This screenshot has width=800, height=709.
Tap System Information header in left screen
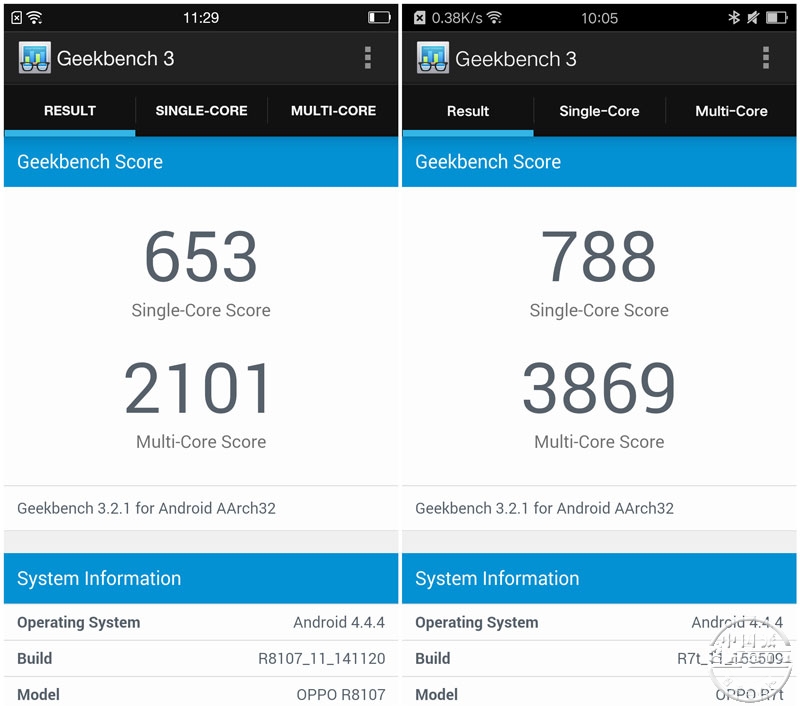click(x=201, y=578)
